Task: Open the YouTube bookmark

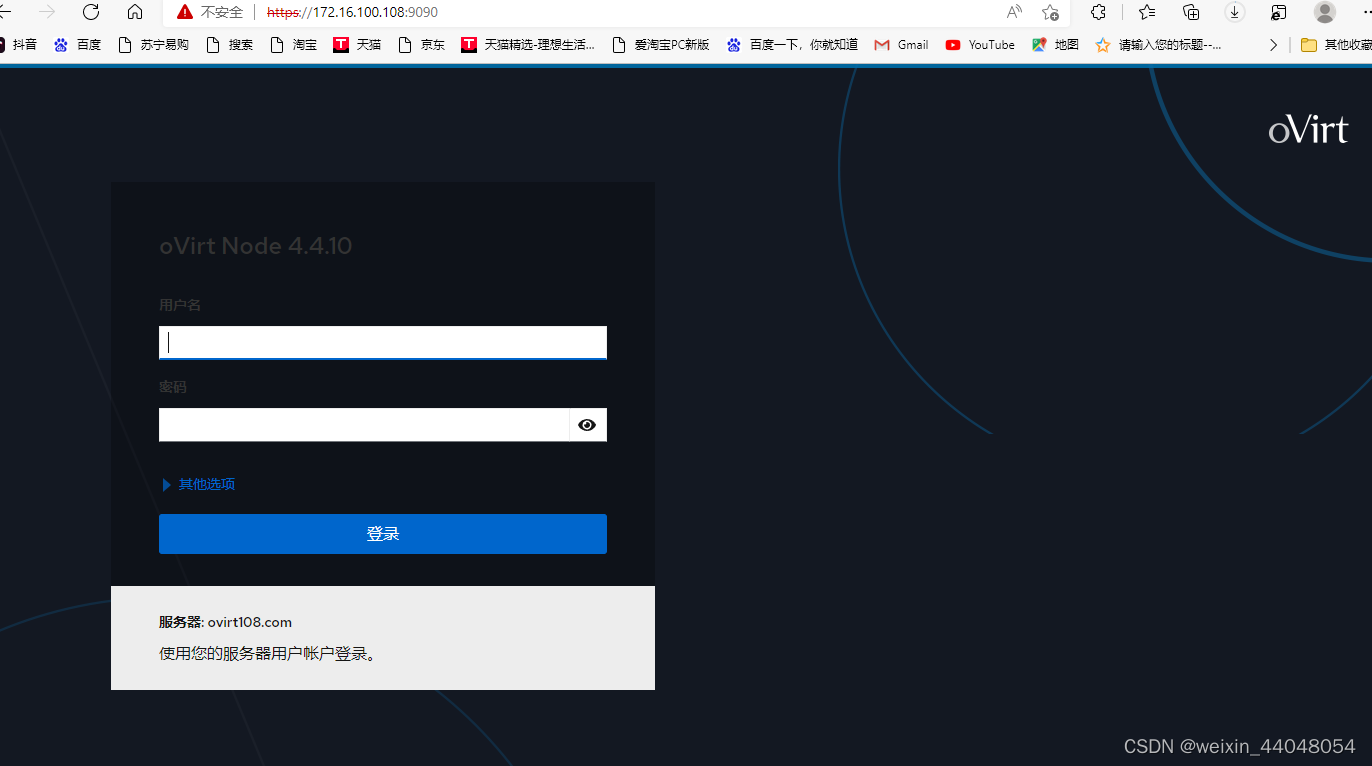Action: 980,45
